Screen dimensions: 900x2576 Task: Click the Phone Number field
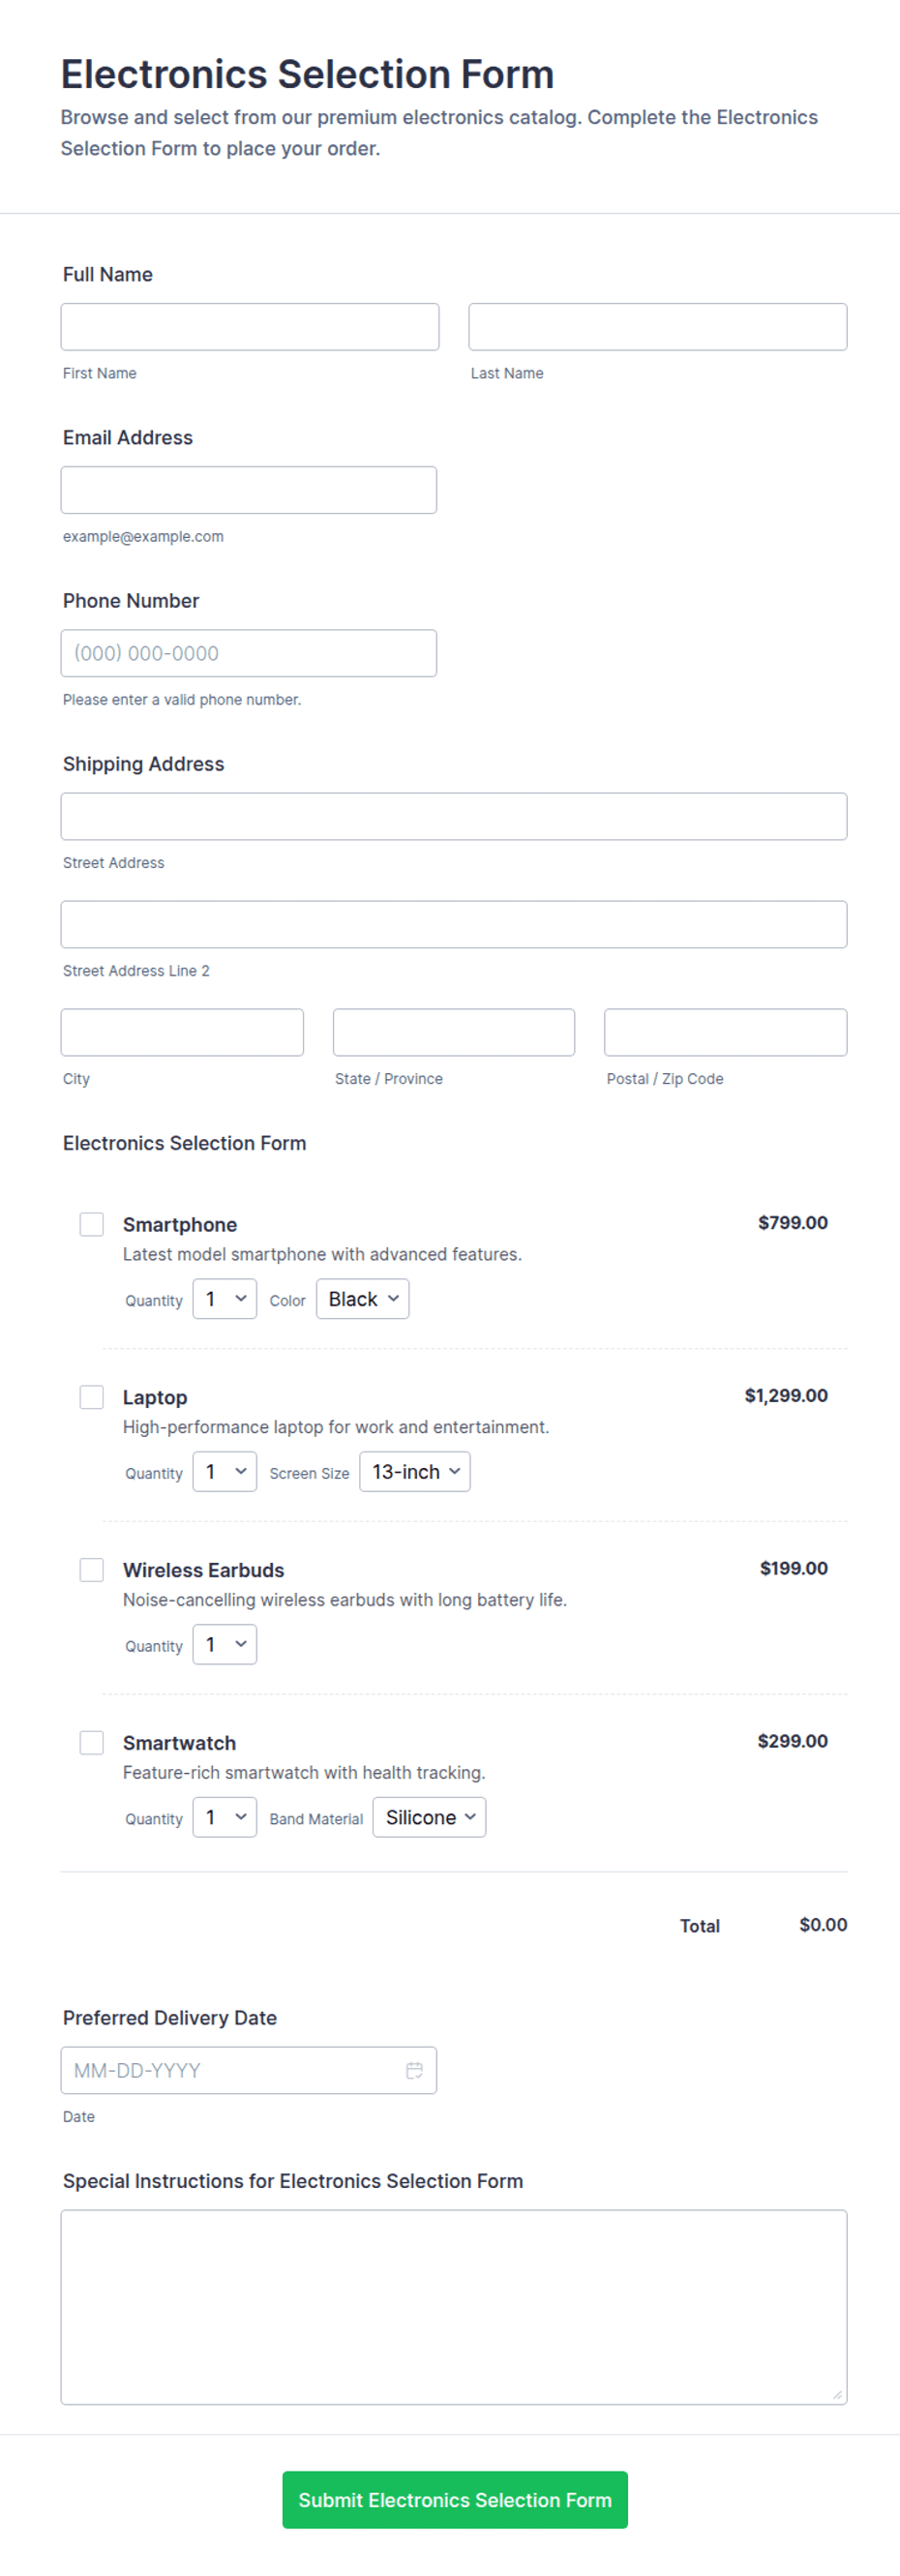(249, 653)
